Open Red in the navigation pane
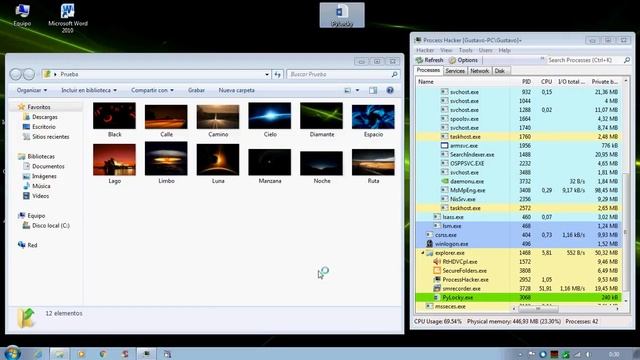Screen dimensions: 640x360 tap(28, 245)
